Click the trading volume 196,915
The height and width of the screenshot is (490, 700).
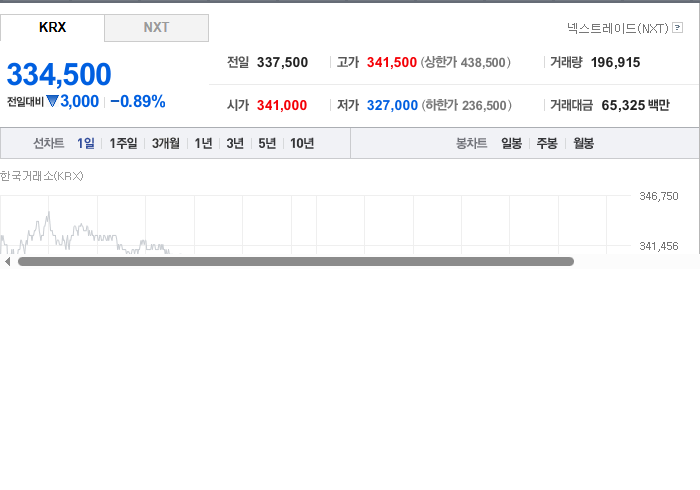pos(615,62)
